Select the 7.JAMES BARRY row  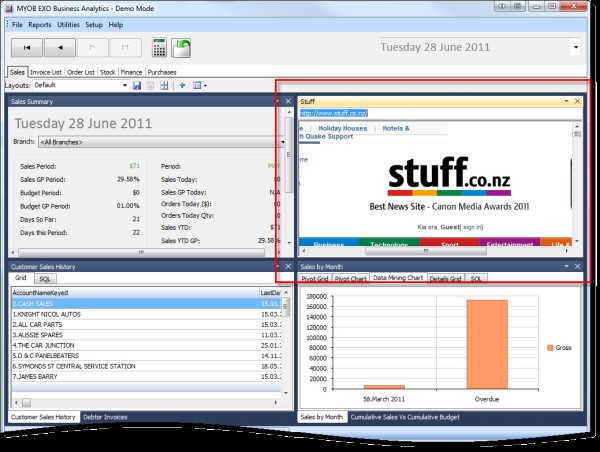click(146, 377)
